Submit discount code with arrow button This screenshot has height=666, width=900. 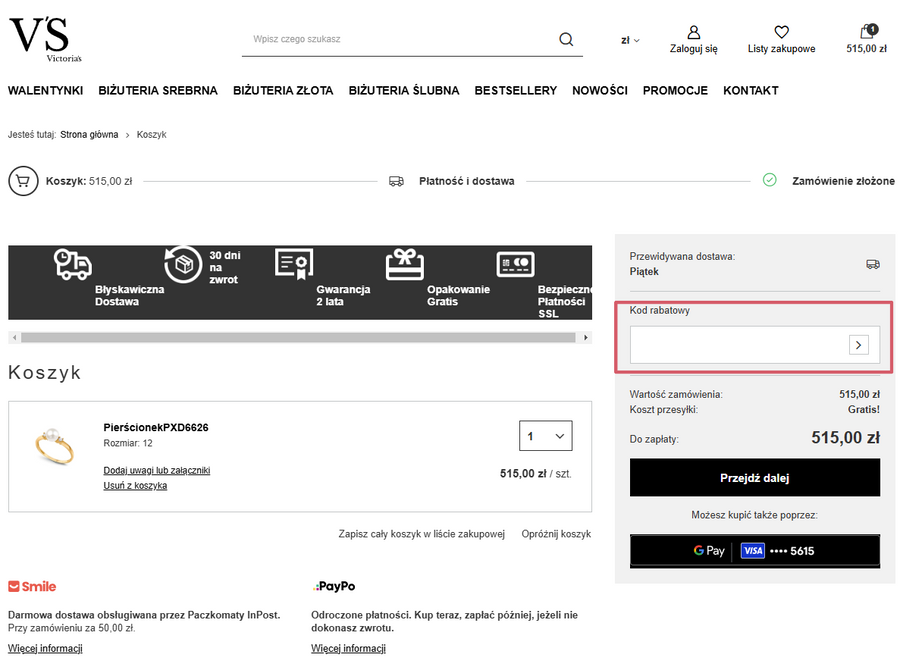(x=858, y=345)
